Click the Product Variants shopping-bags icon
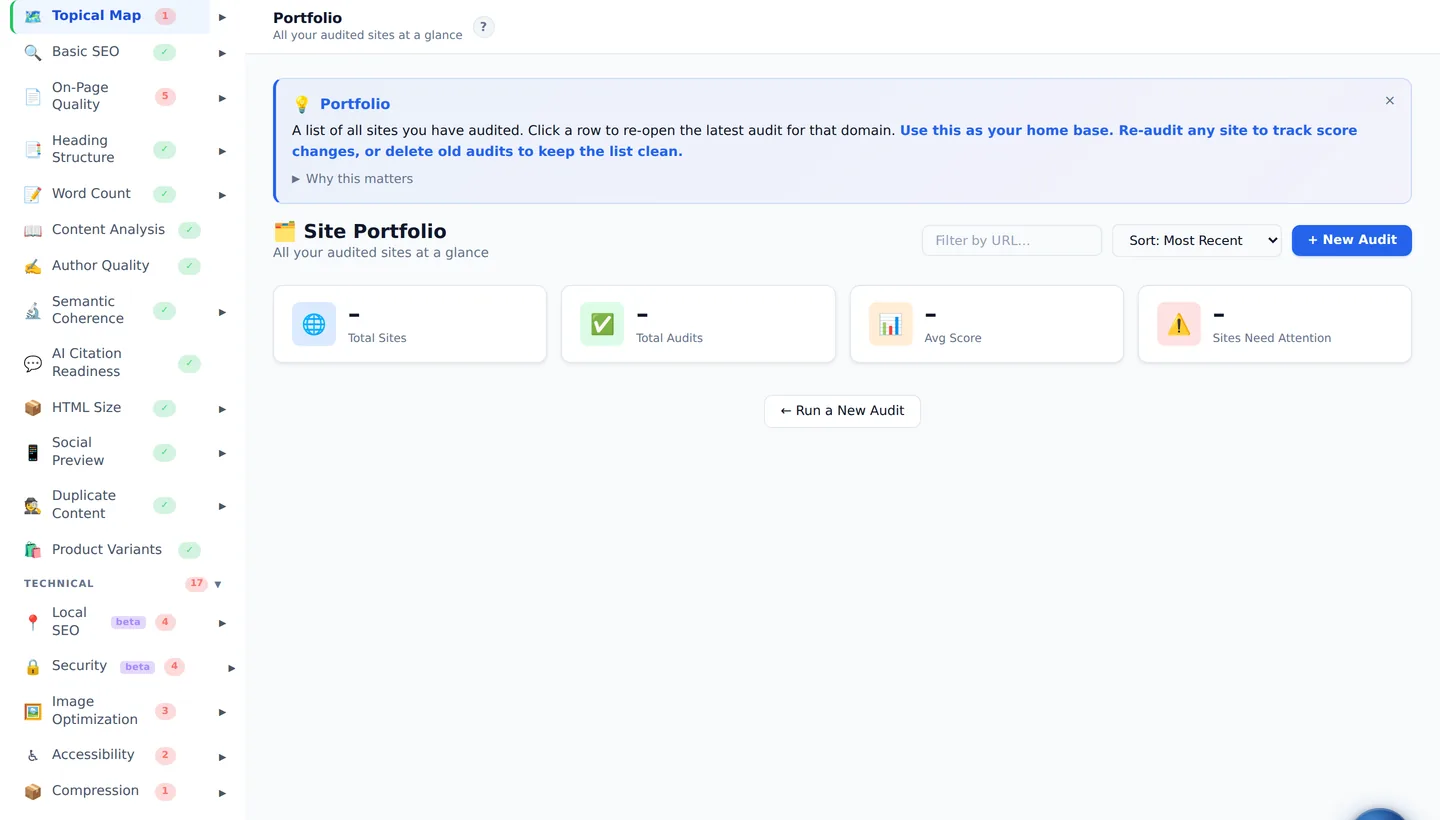 pos(33,550)
